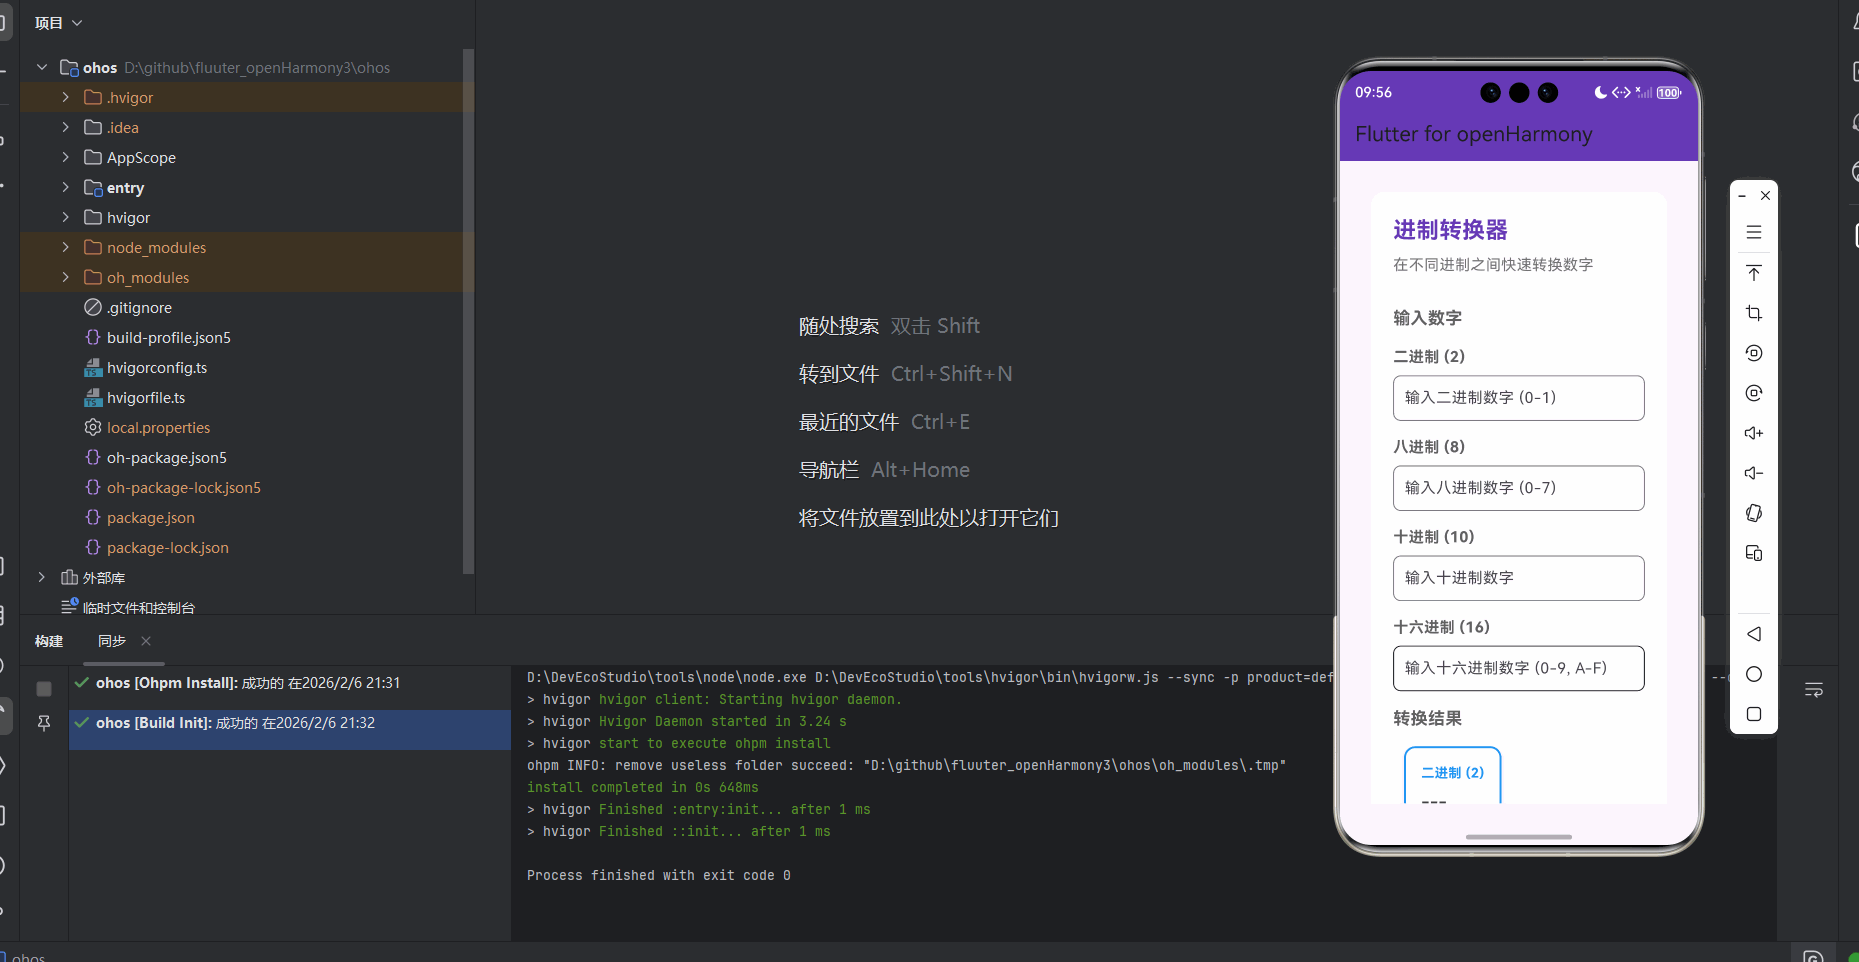The width and height of the screenshot is (1859, 962).
Task: Open the emulator toolbar hamburger menu
Action: coord(1753,232)
